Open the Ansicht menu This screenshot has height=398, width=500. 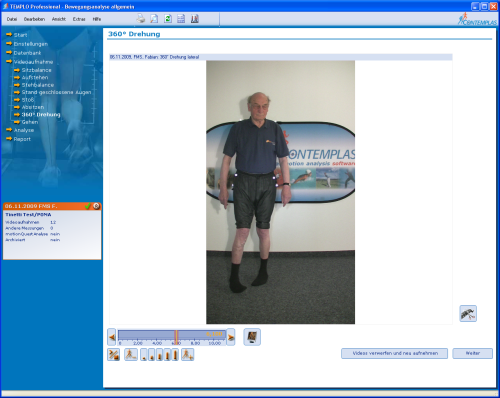59,19
